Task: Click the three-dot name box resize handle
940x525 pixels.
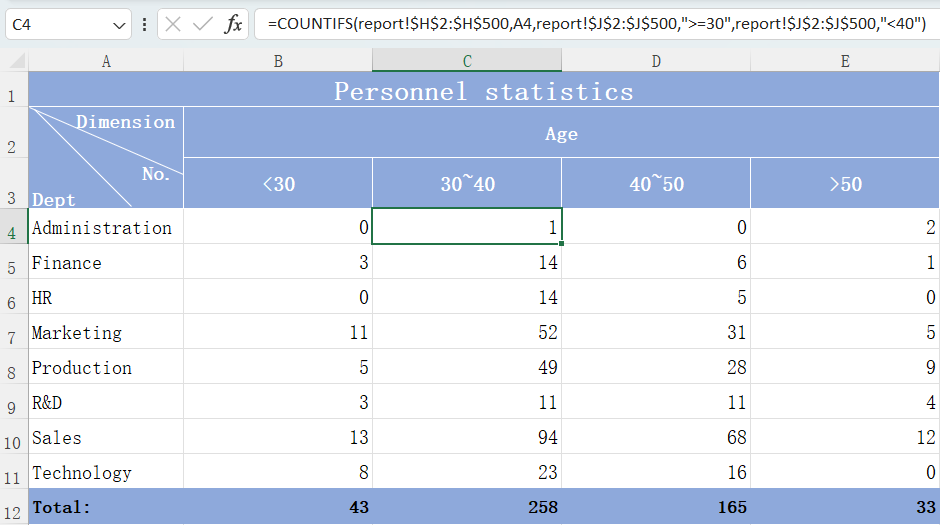Action: 145,24
